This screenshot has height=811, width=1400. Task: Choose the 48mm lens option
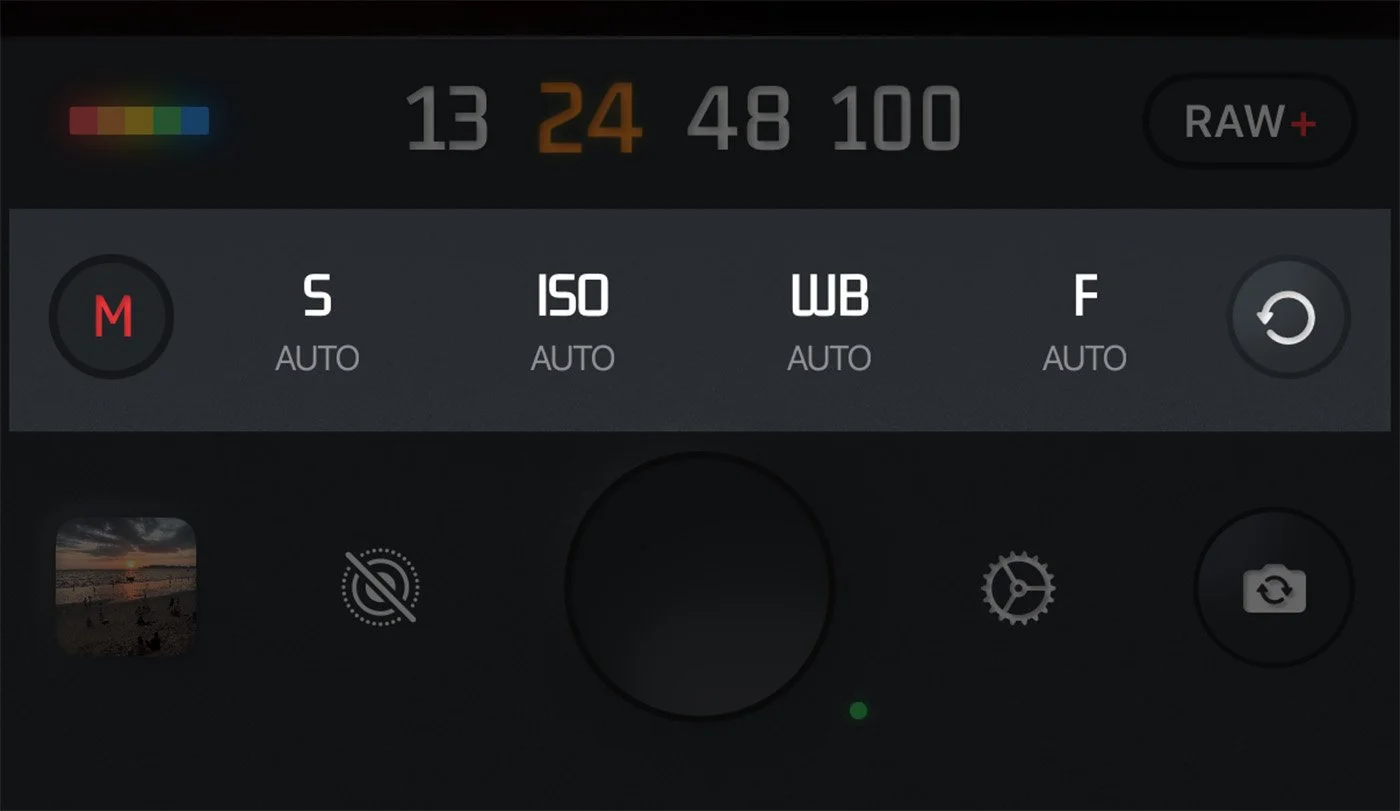[x=738, y=119]
